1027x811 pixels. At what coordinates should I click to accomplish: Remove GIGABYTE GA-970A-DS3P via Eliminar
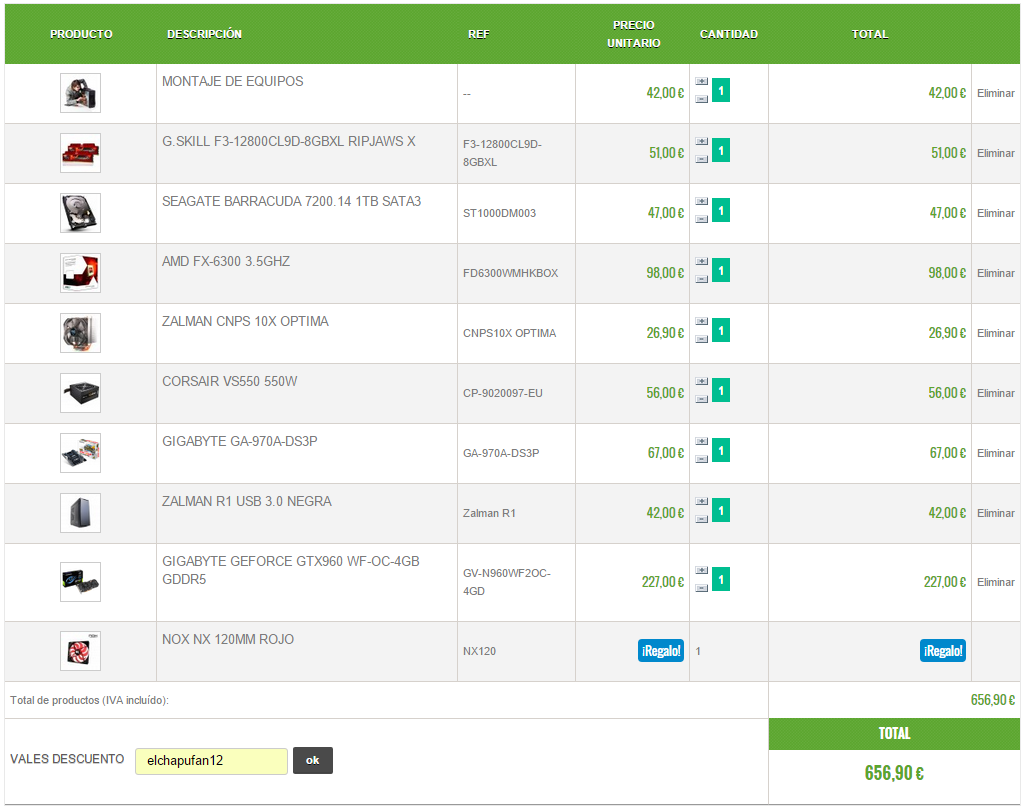996,453
